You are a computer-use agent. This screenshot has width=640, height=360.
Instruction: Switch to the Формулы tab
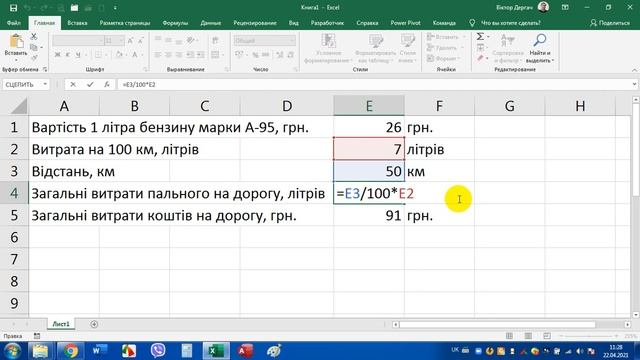175,23
